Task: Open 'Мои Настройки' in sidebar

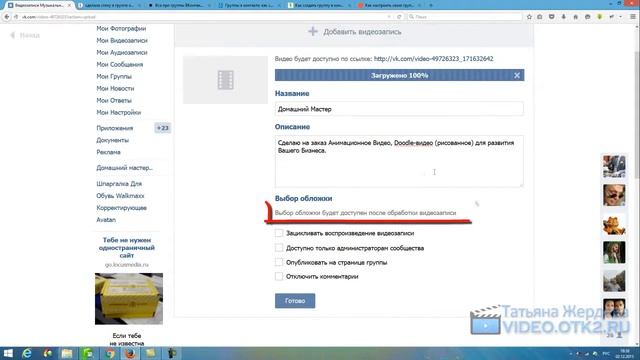Action: click(118, 112)
